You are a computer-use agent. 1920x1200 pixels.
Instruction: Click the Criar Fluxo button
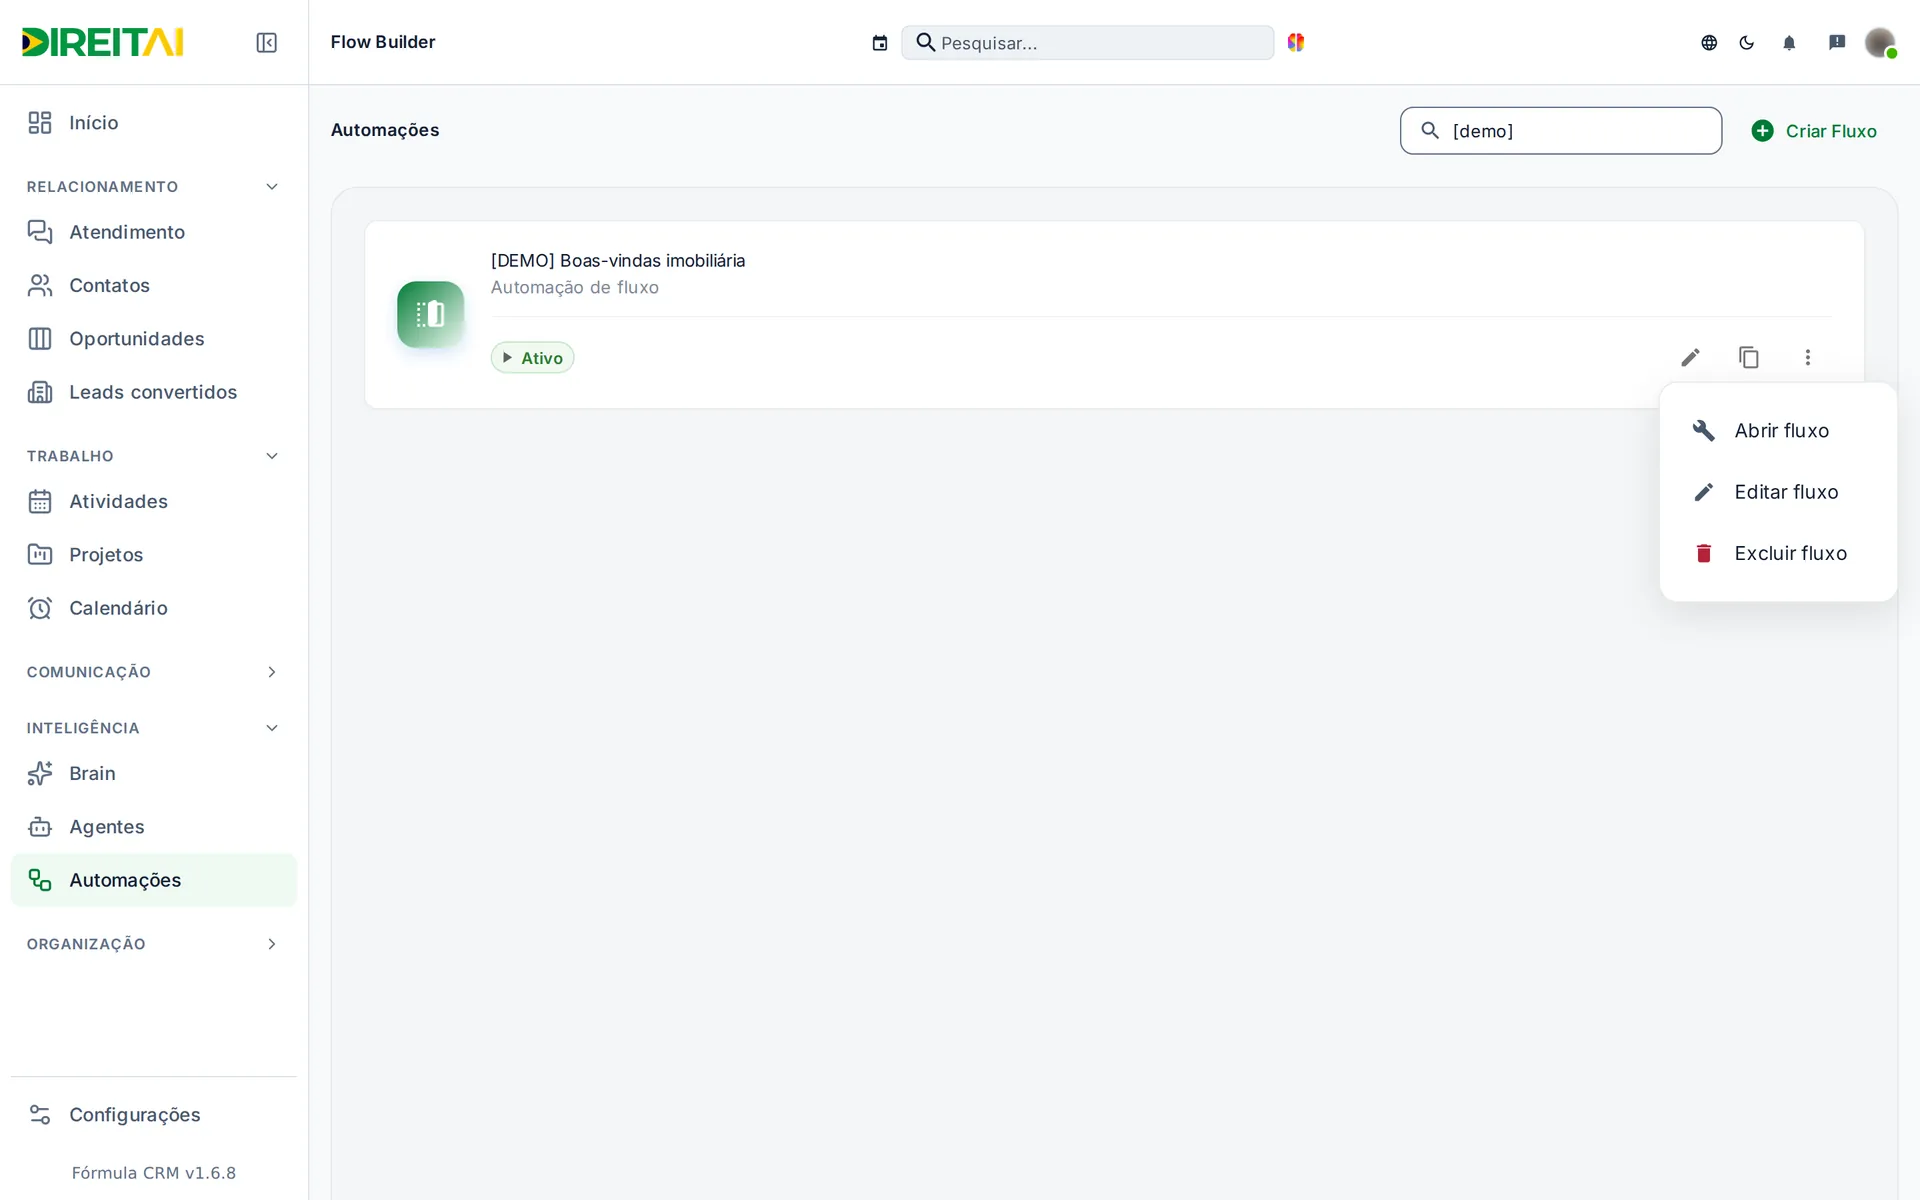tap(1814, 131)
